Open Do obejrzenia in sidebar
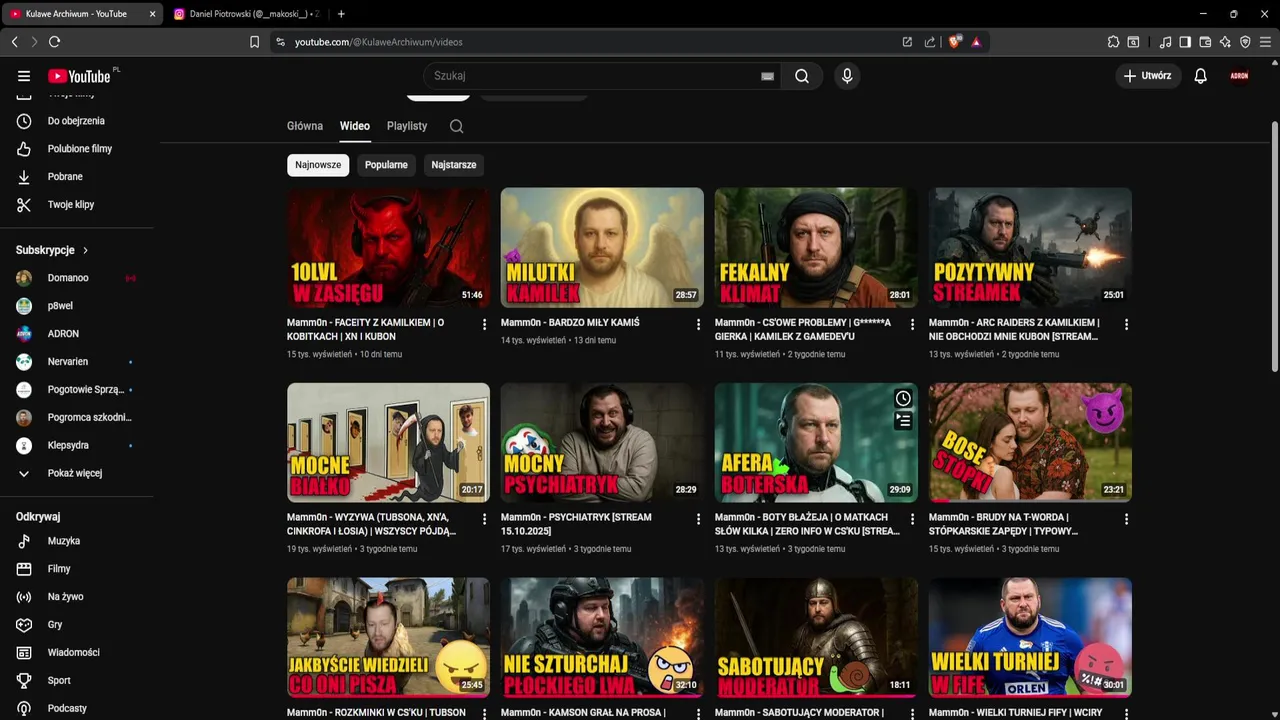This screenshot has width=1280, height=720. tap(76, 121)
